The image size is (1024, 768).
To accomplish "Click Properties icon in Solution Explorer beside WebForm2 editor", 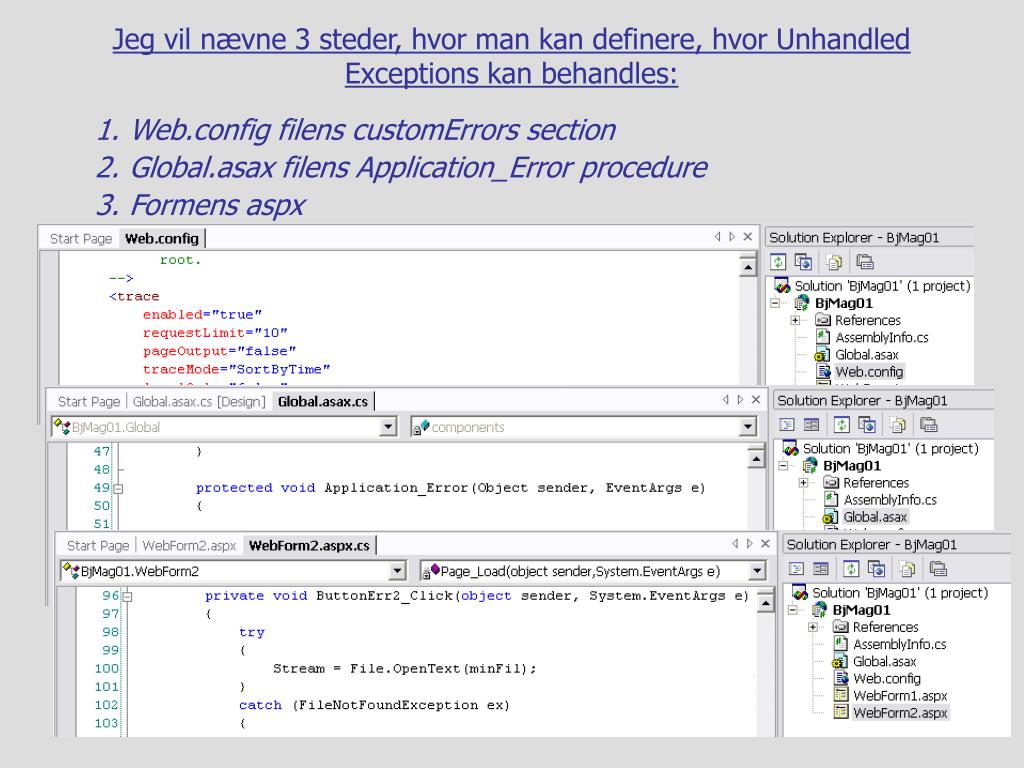I will coord(938,569).
